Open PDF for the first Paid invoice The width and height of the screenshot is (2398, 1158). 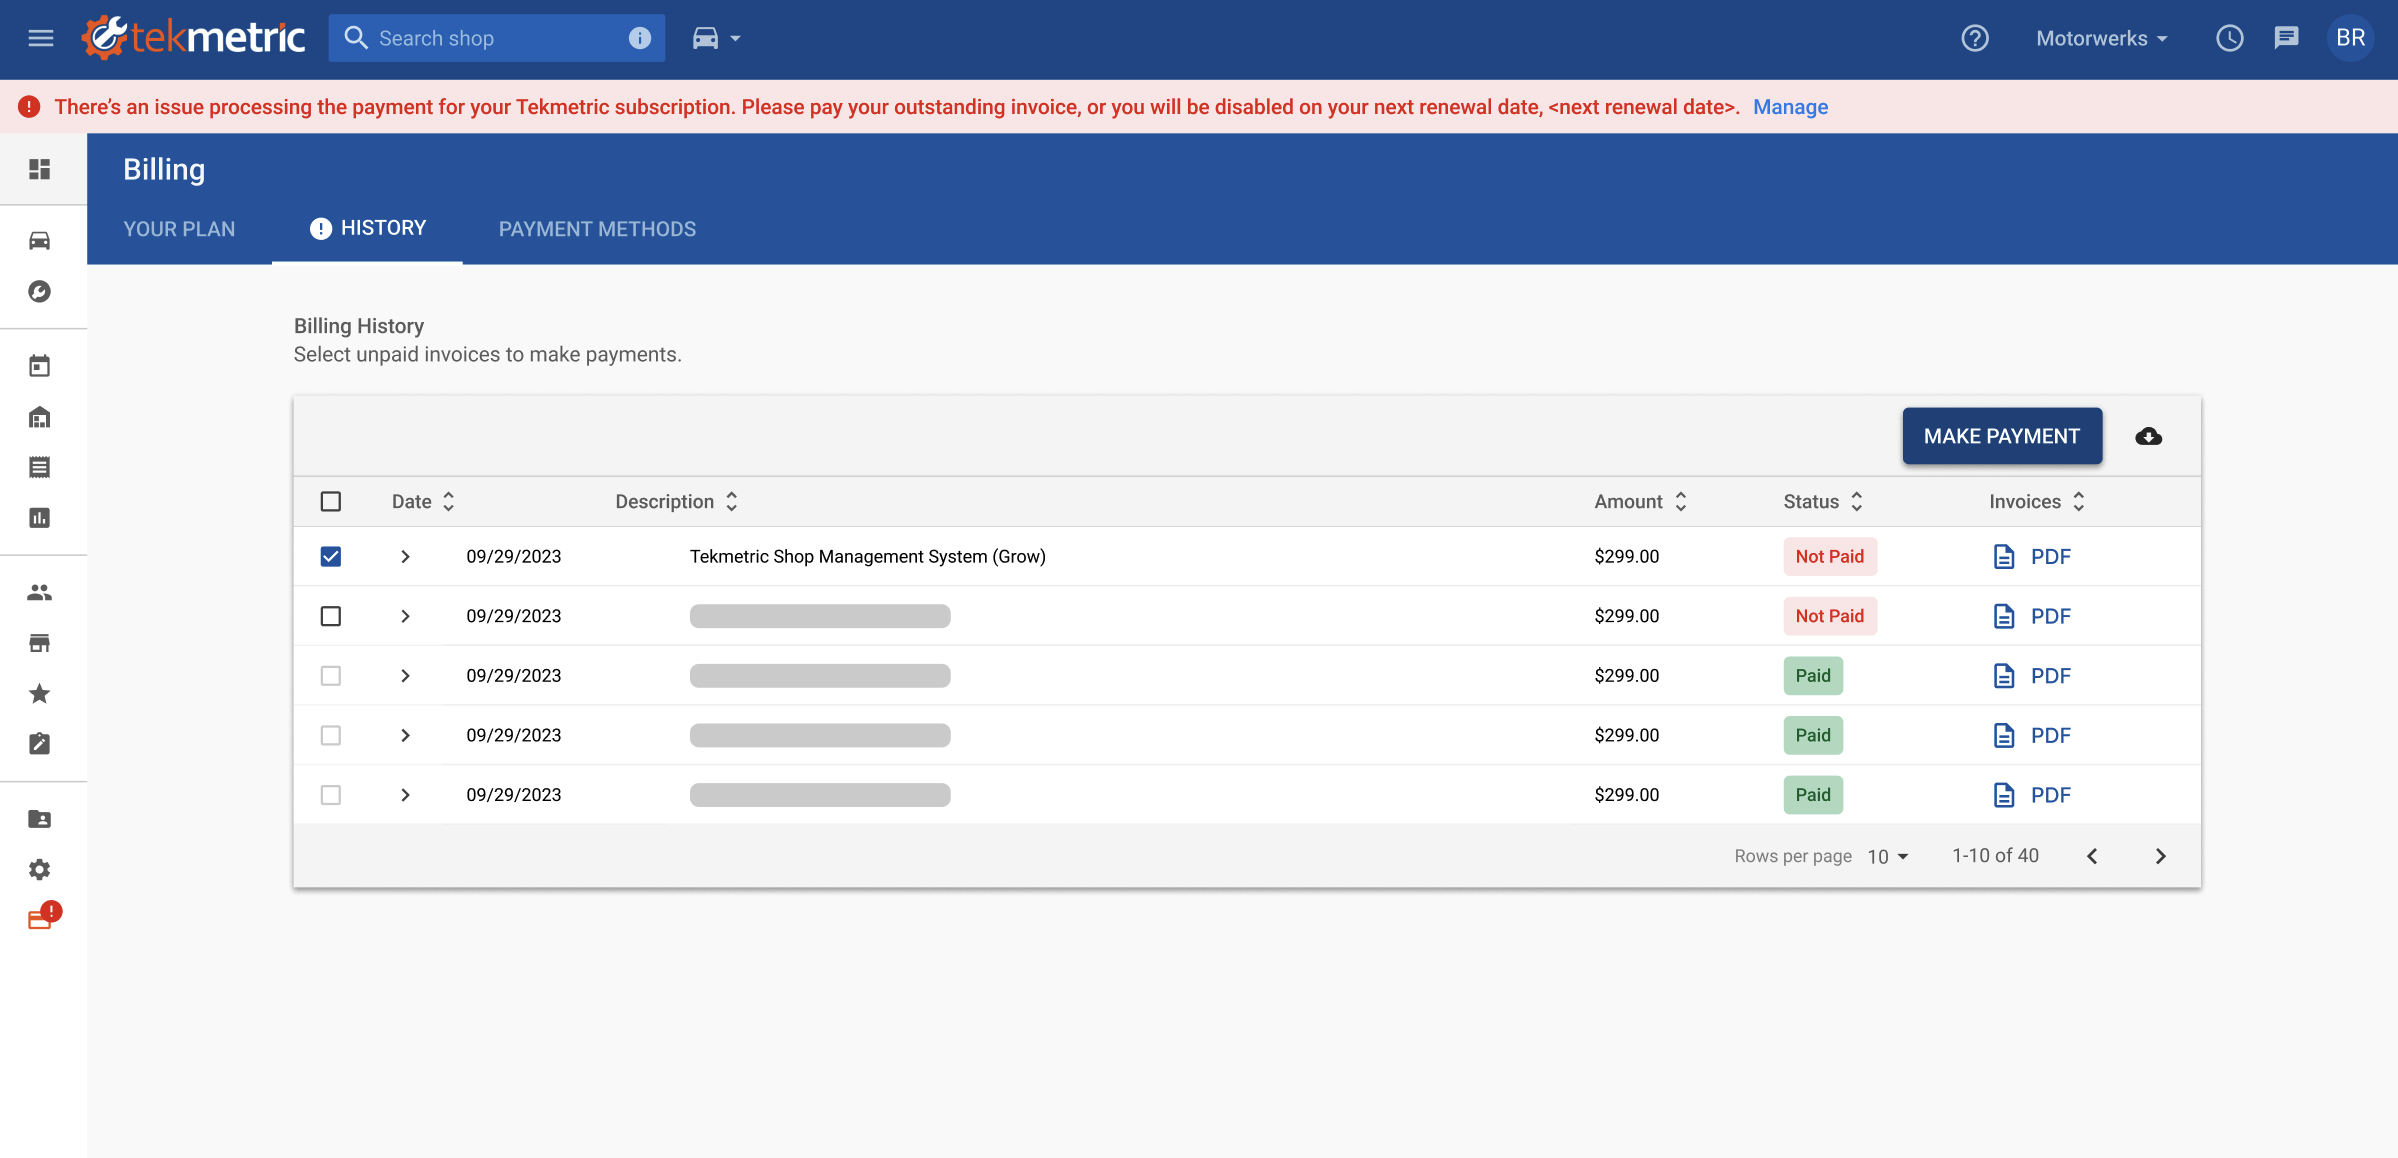tap(2031, 676)
